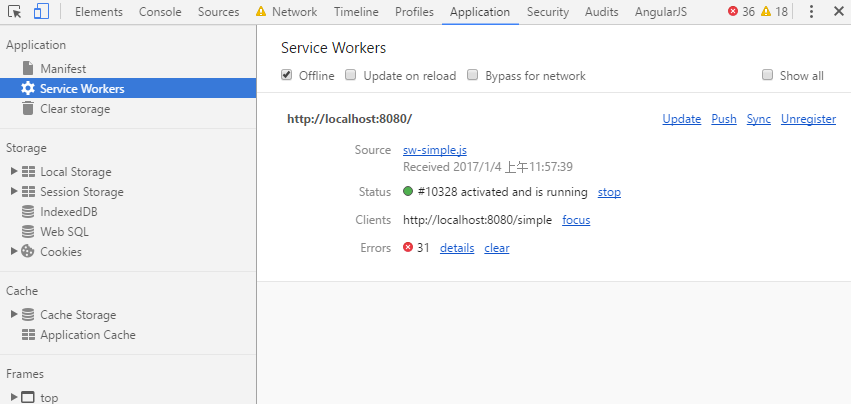The image size is (851, 404).
Task: Open the AngularJS tab
Action: 661,12
